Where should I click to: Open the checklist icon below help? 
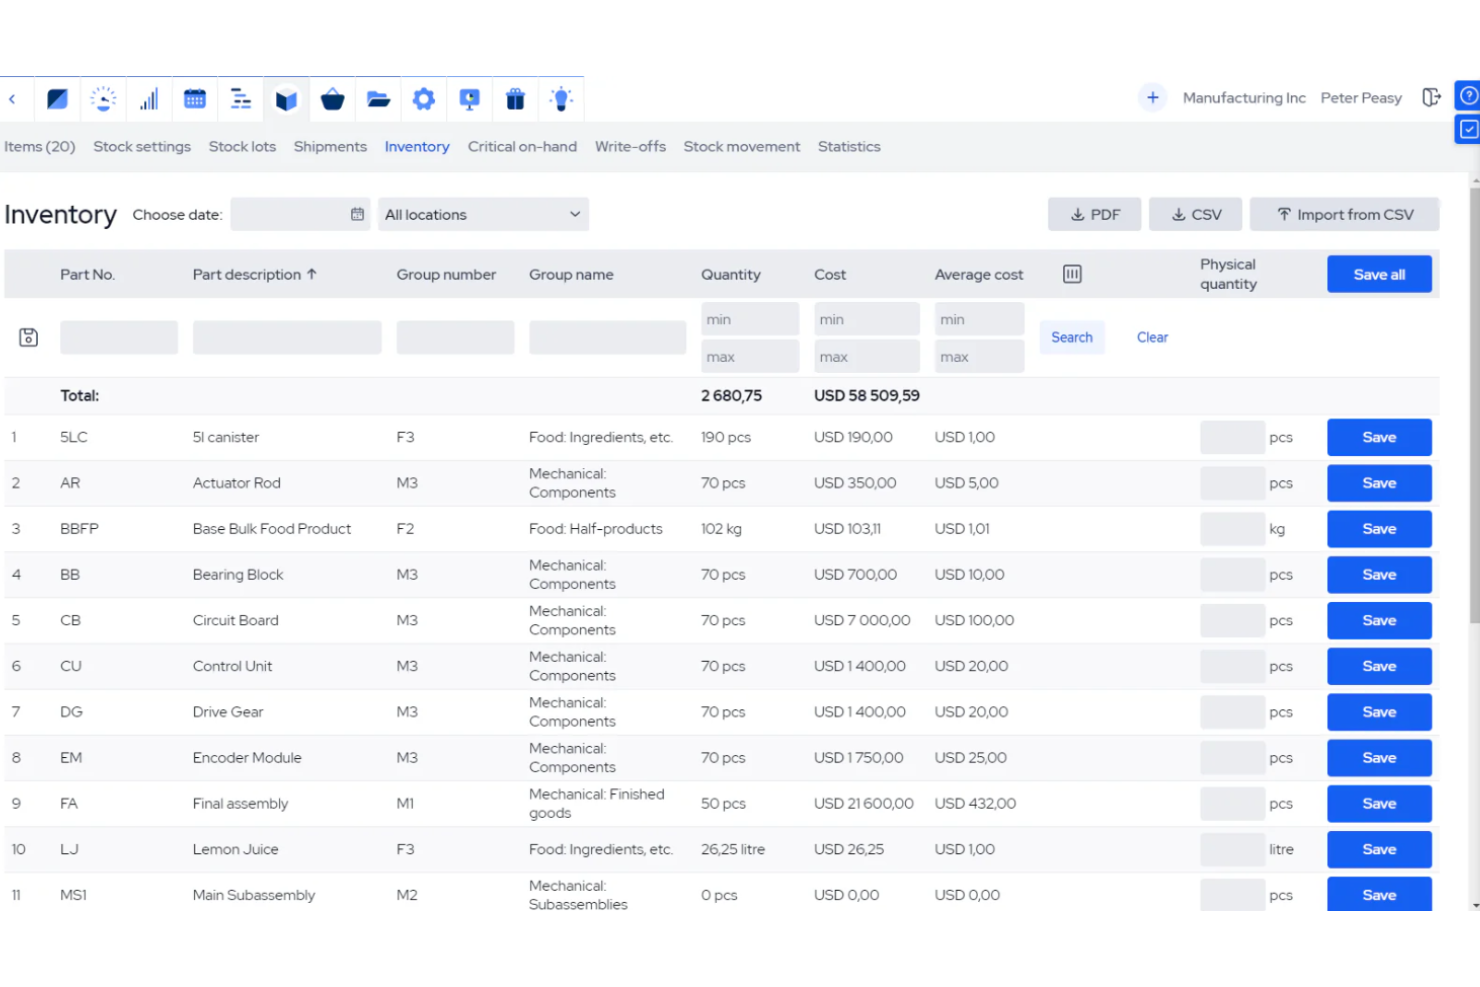tap(1468, 129)
